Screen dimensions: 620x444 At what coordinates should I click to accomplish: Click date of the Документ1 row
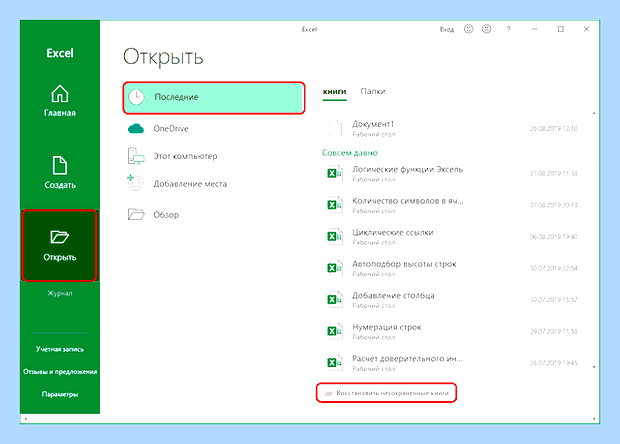(554, 128)
